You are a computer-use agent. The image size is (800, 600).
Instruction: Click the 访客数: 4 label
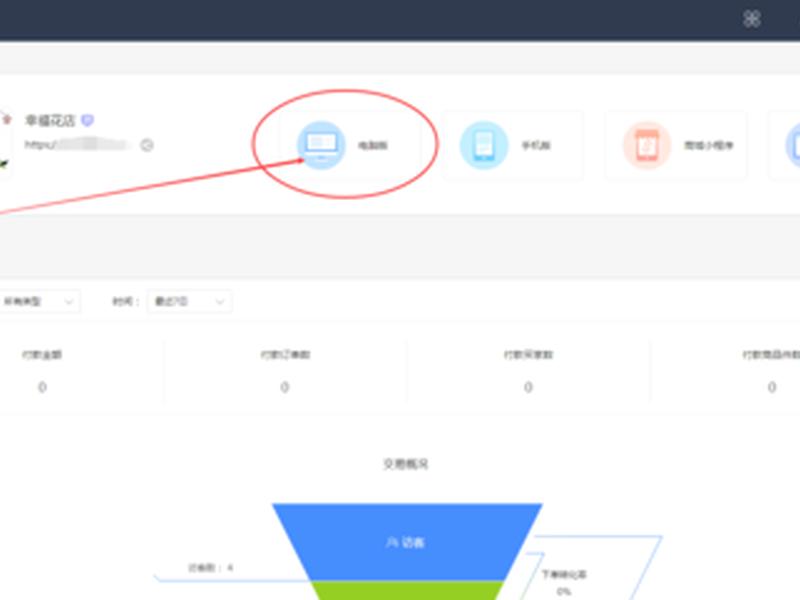(x=211, y=567)
